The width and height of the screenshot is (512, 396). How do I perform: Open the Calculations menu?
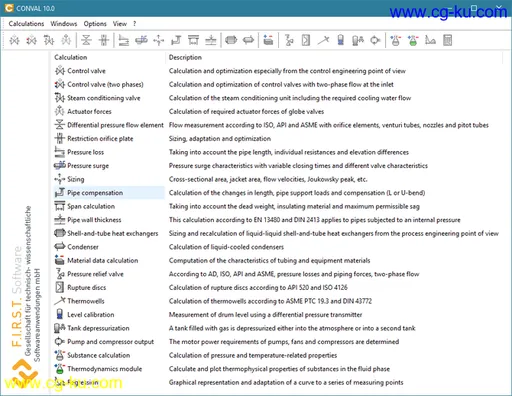26,24
